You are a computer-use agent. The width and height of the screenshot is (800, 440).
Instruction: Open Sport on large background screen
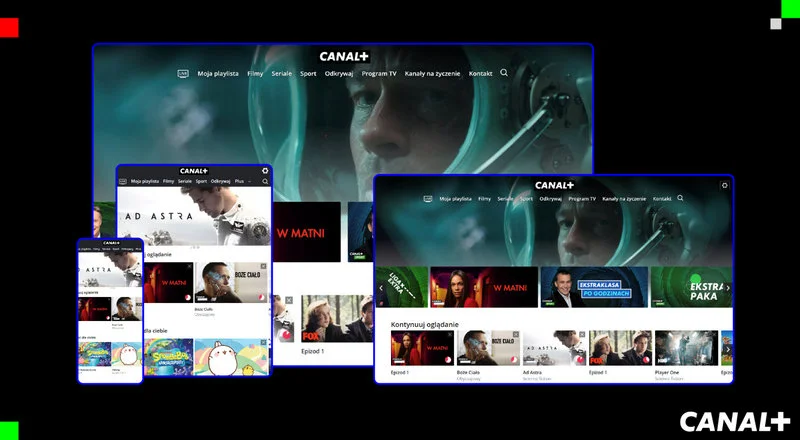308,74
